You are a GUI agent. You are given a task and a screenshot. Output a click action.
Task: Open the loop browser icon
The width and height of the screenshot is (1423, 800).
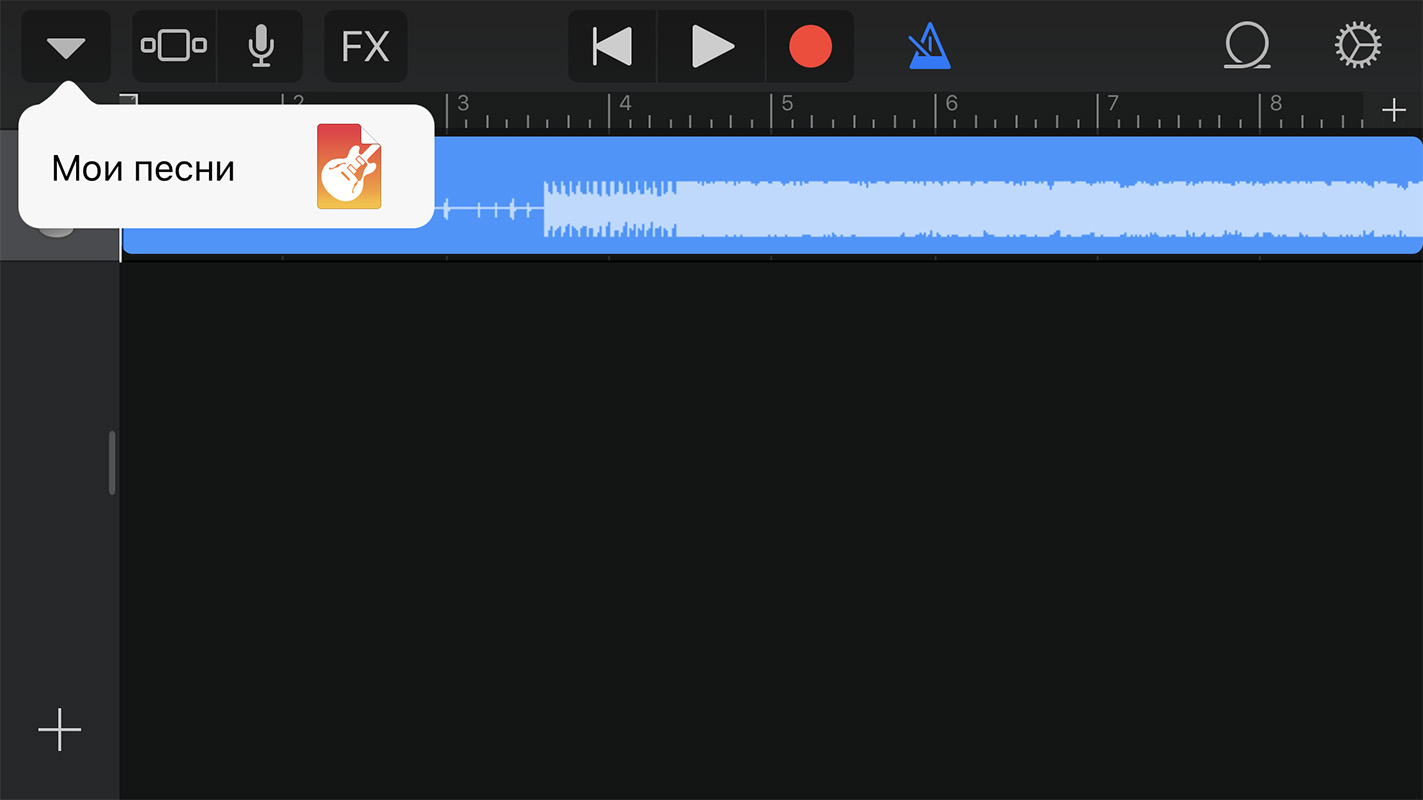pyautogui.click(x=1247, y=46)
